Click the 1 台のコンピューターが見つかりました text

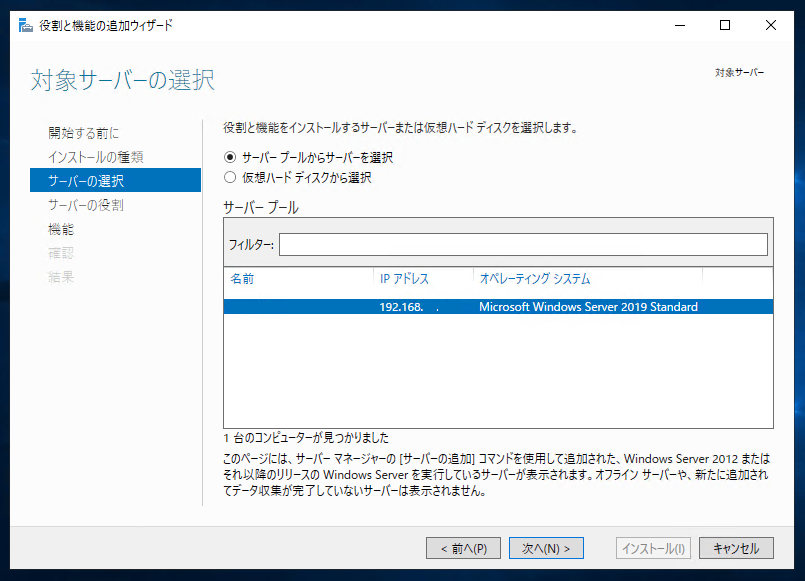tap(306, 438)
